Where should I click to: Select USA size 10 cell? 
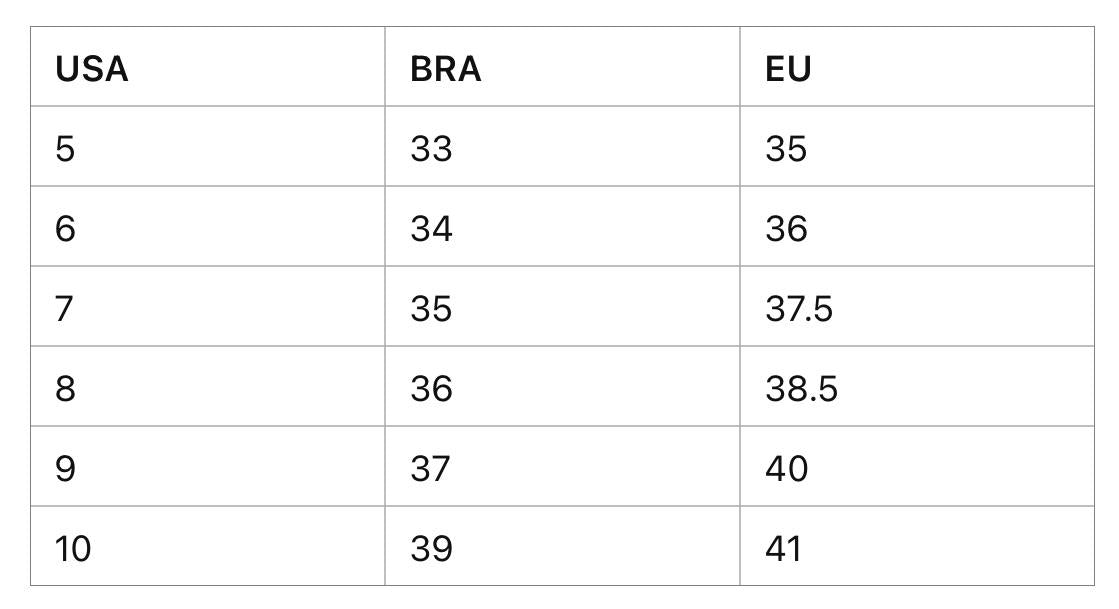[73, 548]
